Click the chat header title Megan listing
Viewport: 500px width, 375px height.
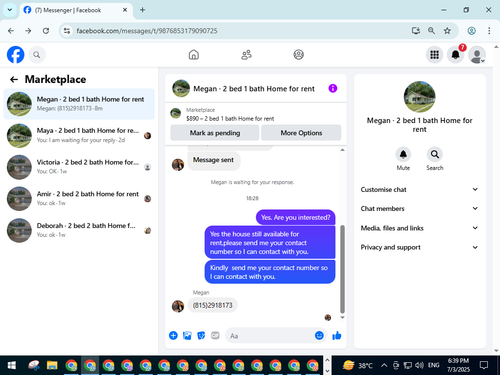254,89
